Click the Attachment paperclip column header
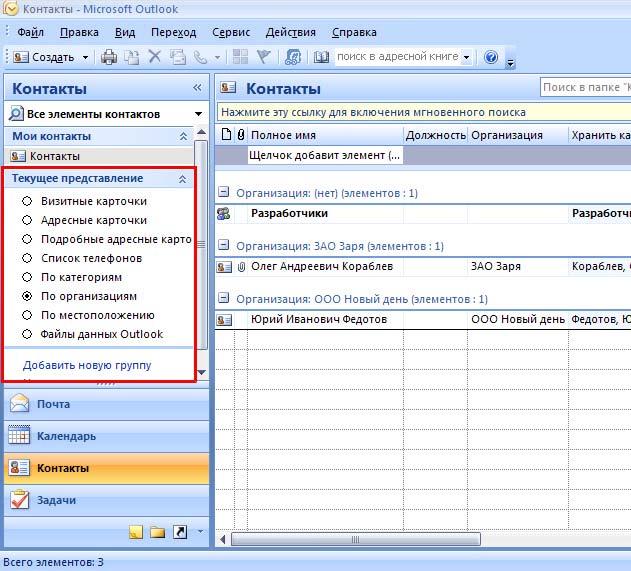The width and height of the screenshot is (631, 571). click(241, 135)
